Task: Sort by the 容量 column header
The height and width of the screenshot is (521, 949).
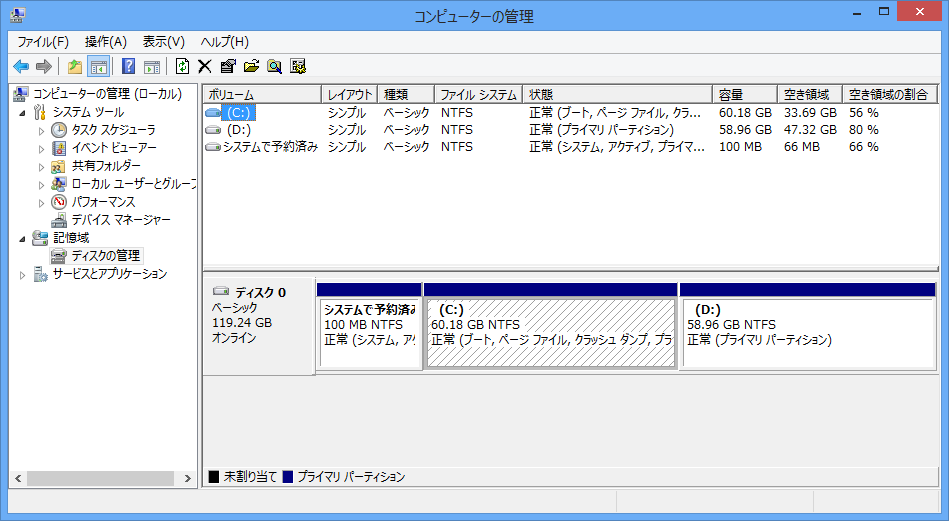Action: click(x=745, y=94)
